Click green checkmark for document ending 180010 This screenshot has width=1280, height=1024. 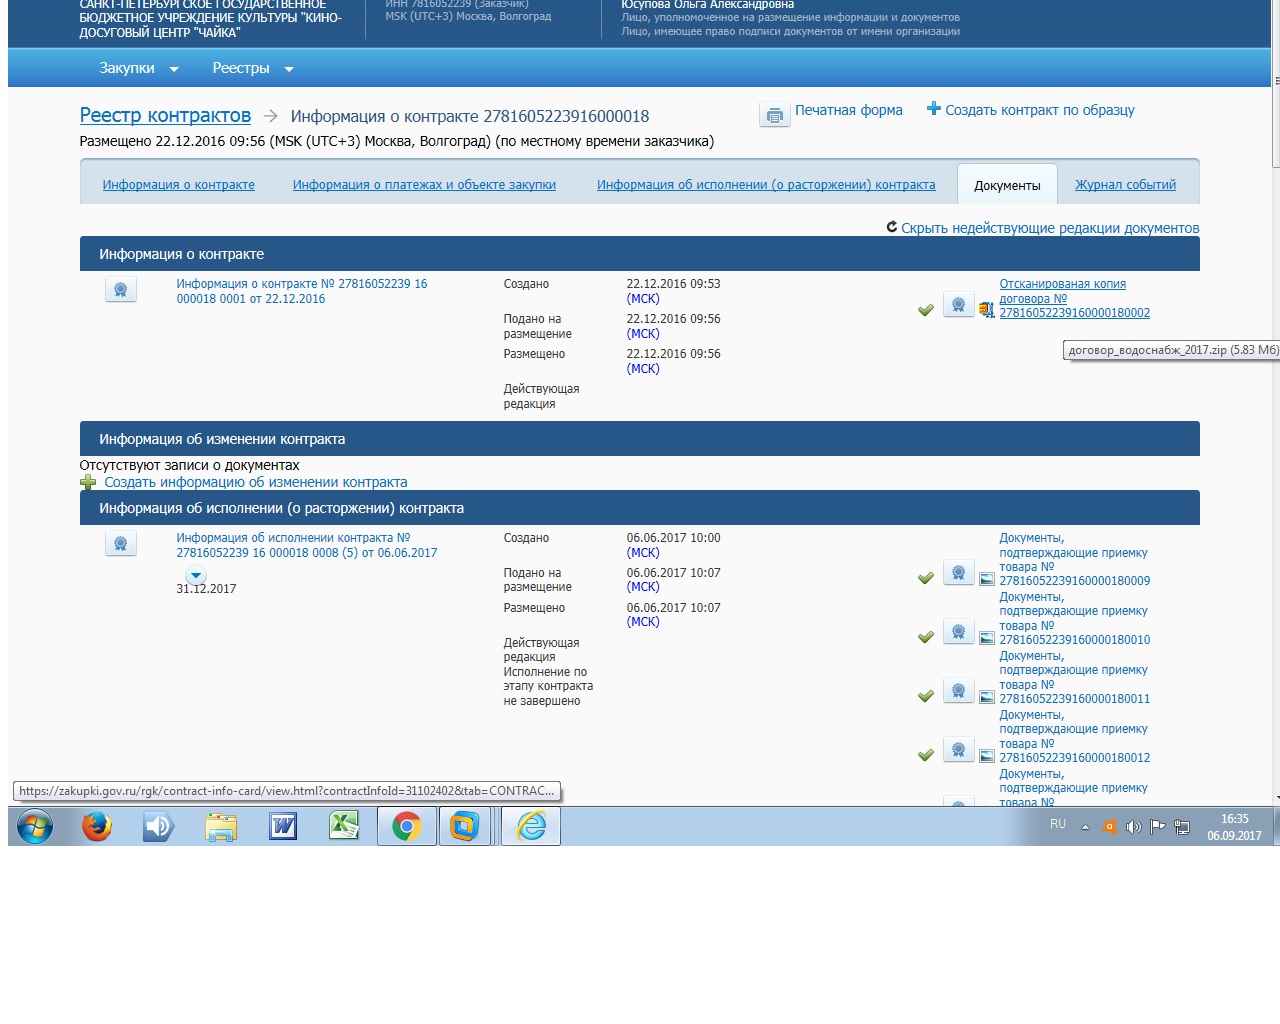tap(926, 637)
